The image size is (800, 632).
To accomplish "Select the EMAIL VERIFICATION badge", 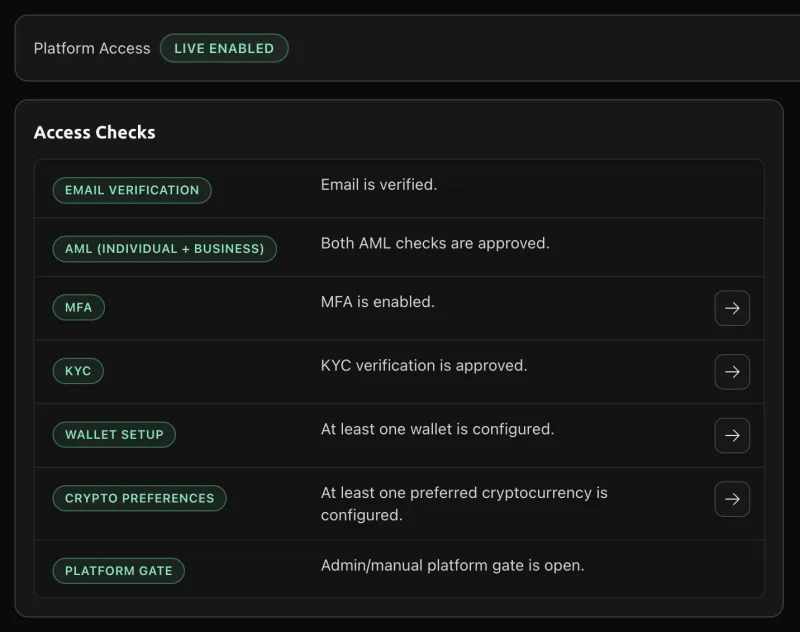I will 132,190.
